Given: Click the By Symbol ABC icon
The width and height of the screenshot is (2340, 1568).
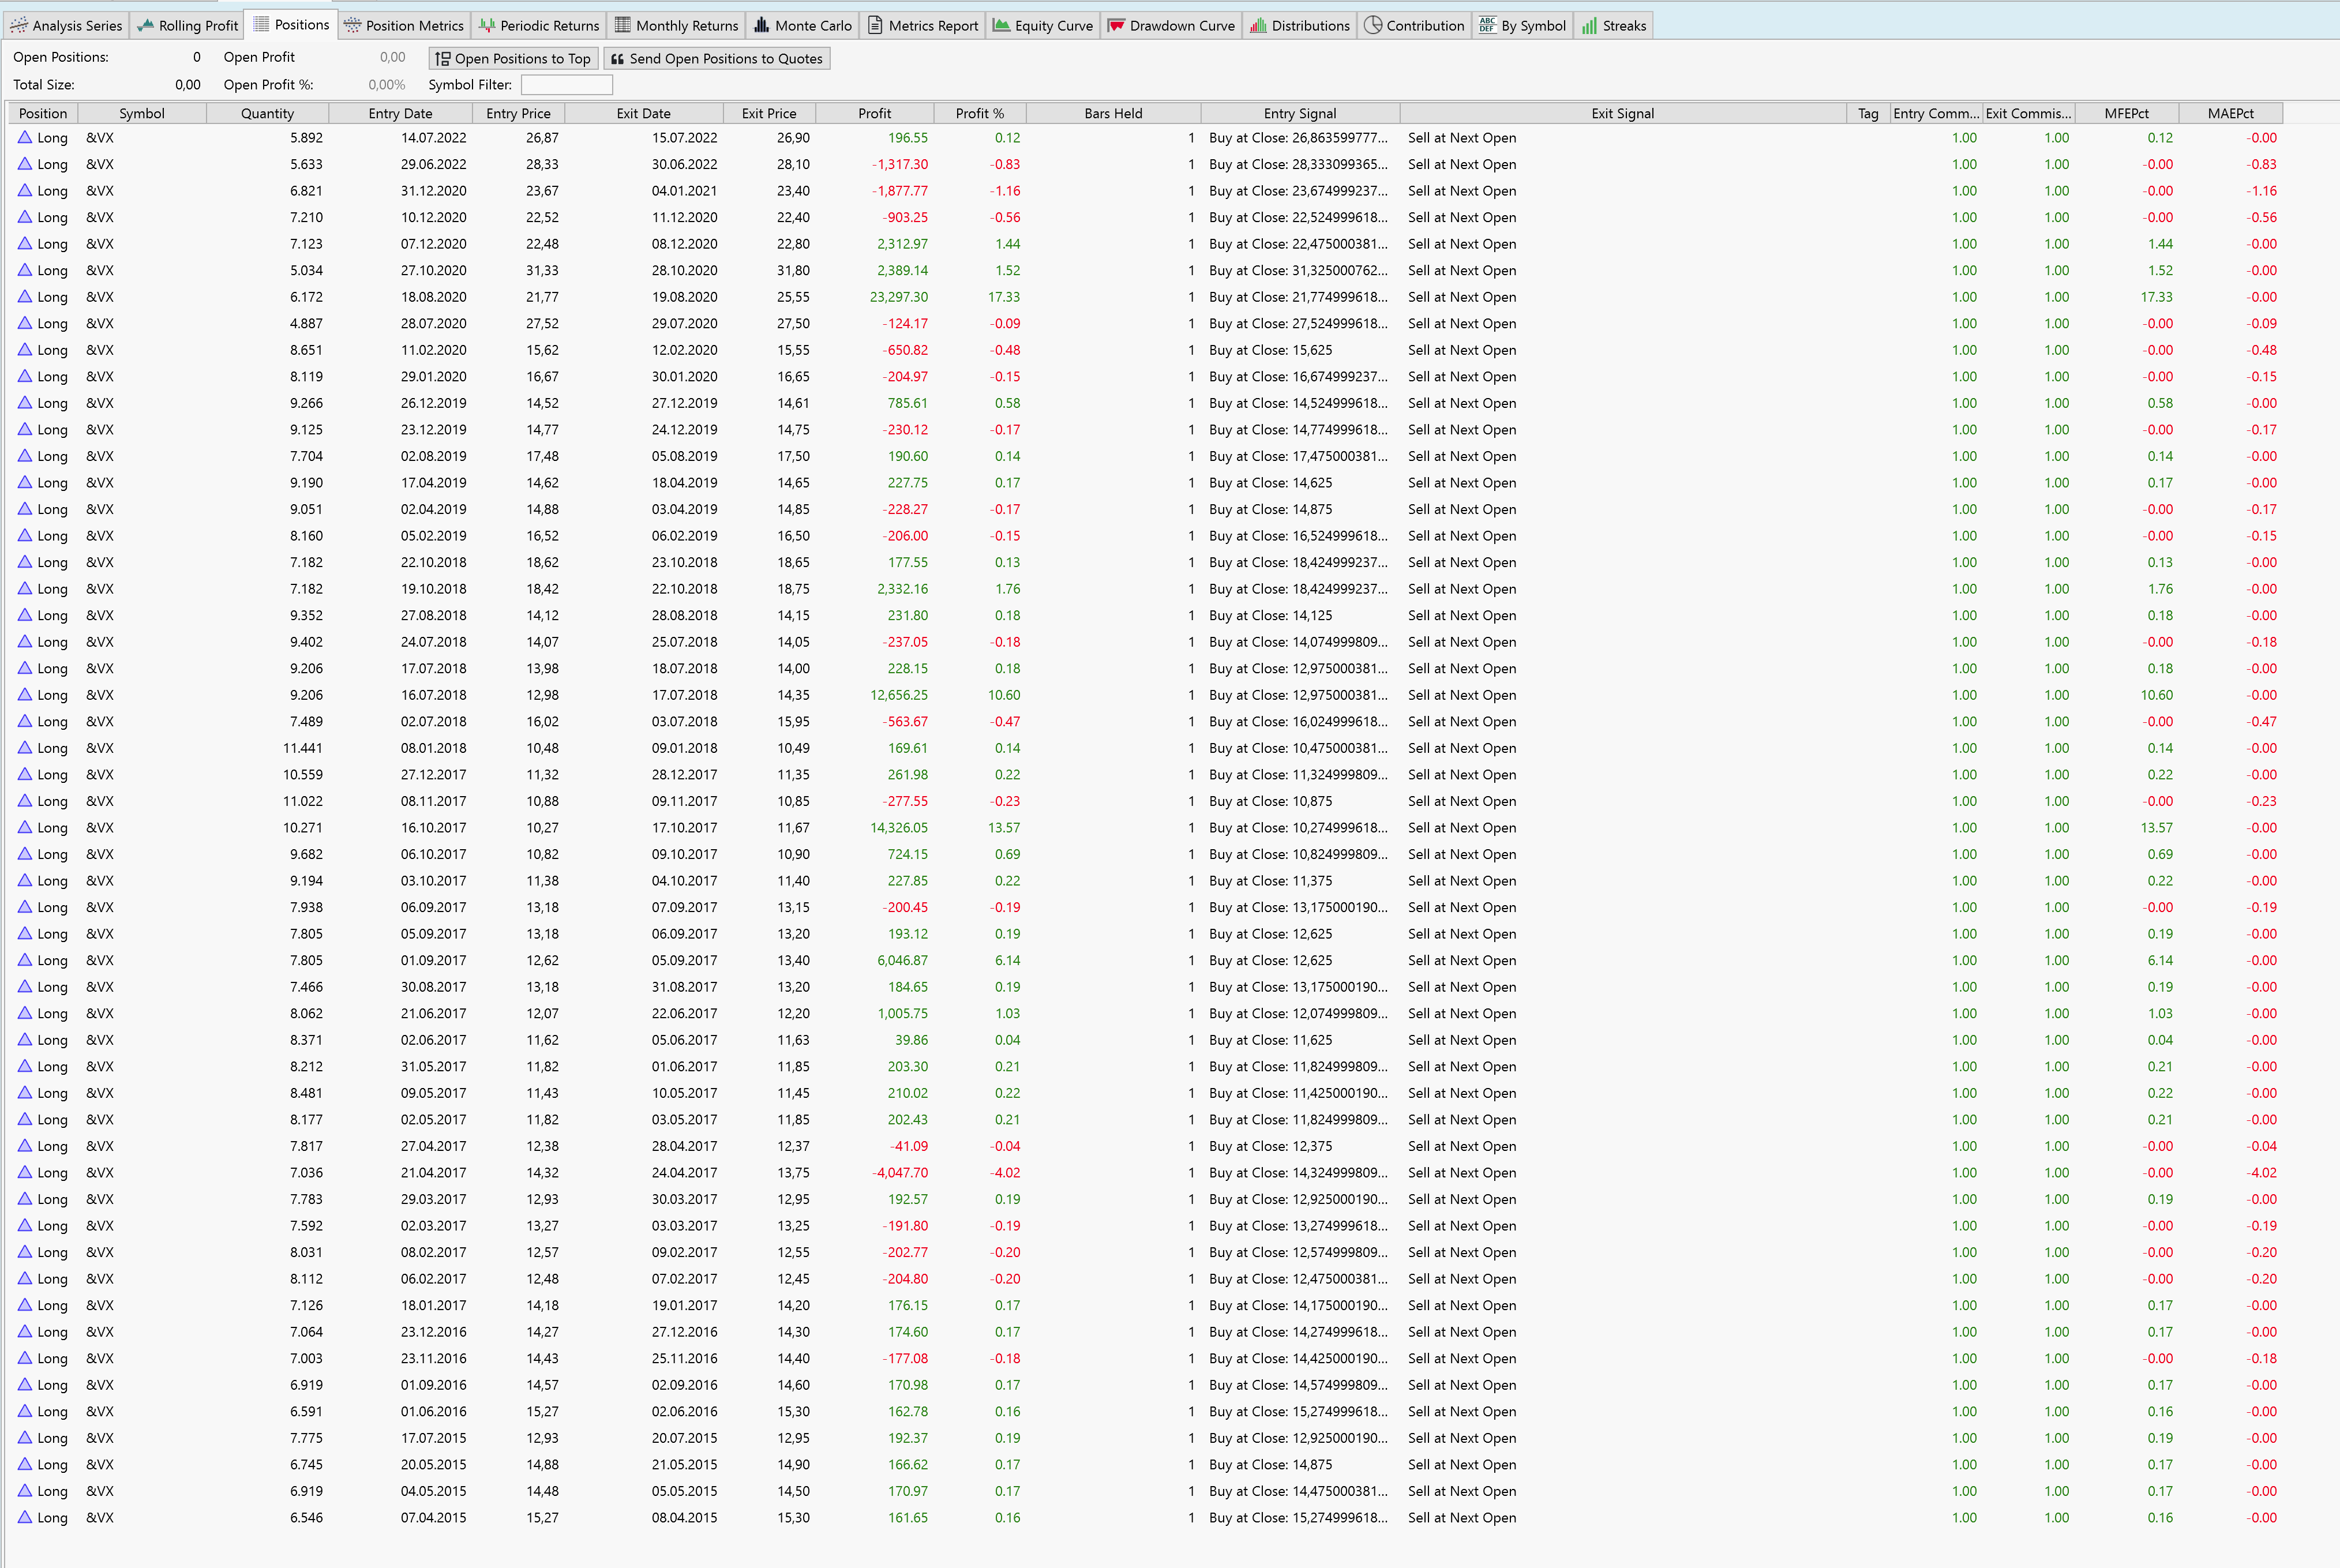Looking at the screenshot, I should (x=1487, y=25).
